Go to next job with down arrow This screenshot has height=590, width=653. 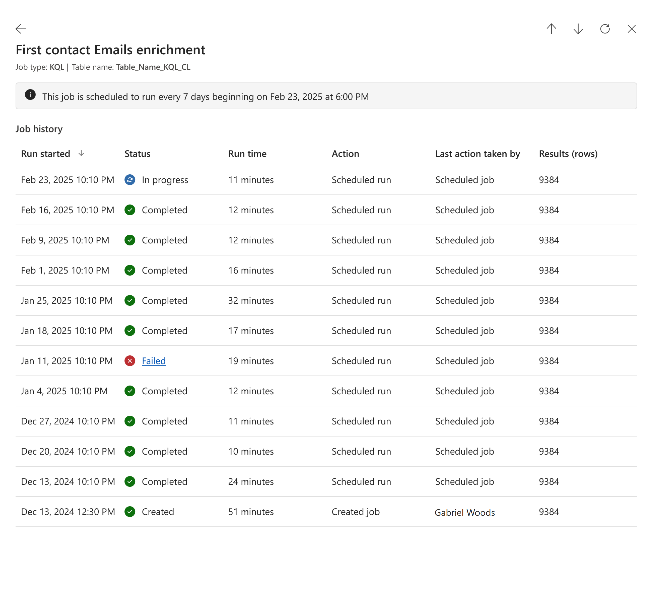(x=578, y=29)
